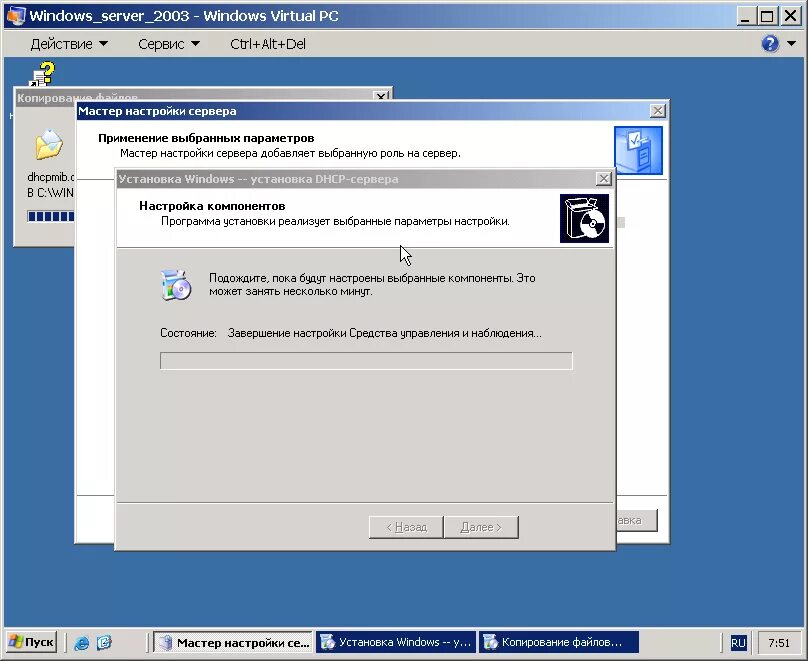Close the Копирование файлов window

pyautogui.click(x=381, y=96)
